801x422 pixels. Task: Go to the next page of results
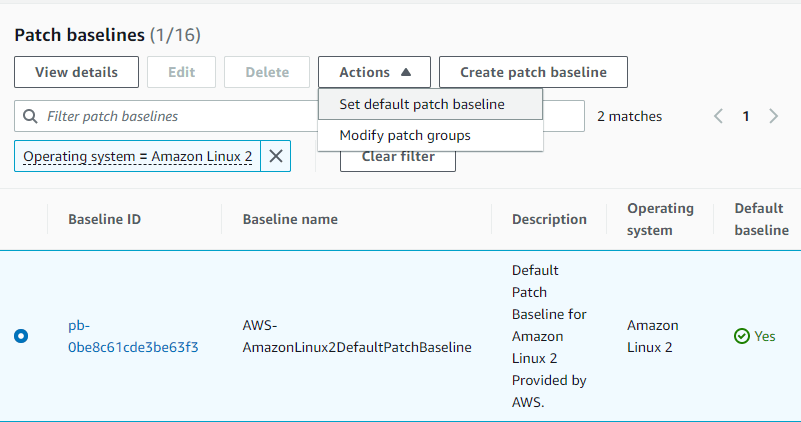click(773, 116)
